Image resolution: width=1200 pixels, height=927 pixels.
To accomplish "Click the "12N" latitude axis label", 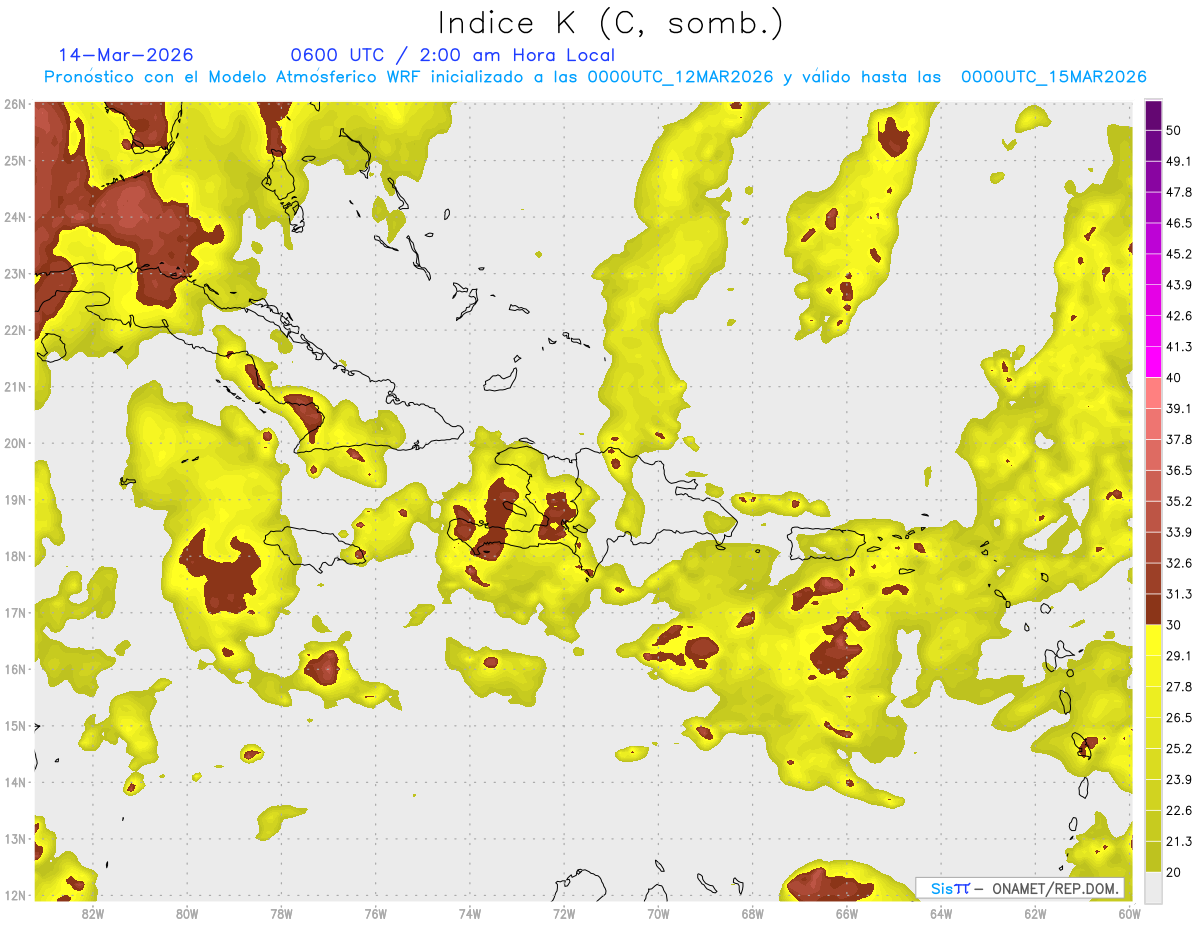I will tap(15, 894).
